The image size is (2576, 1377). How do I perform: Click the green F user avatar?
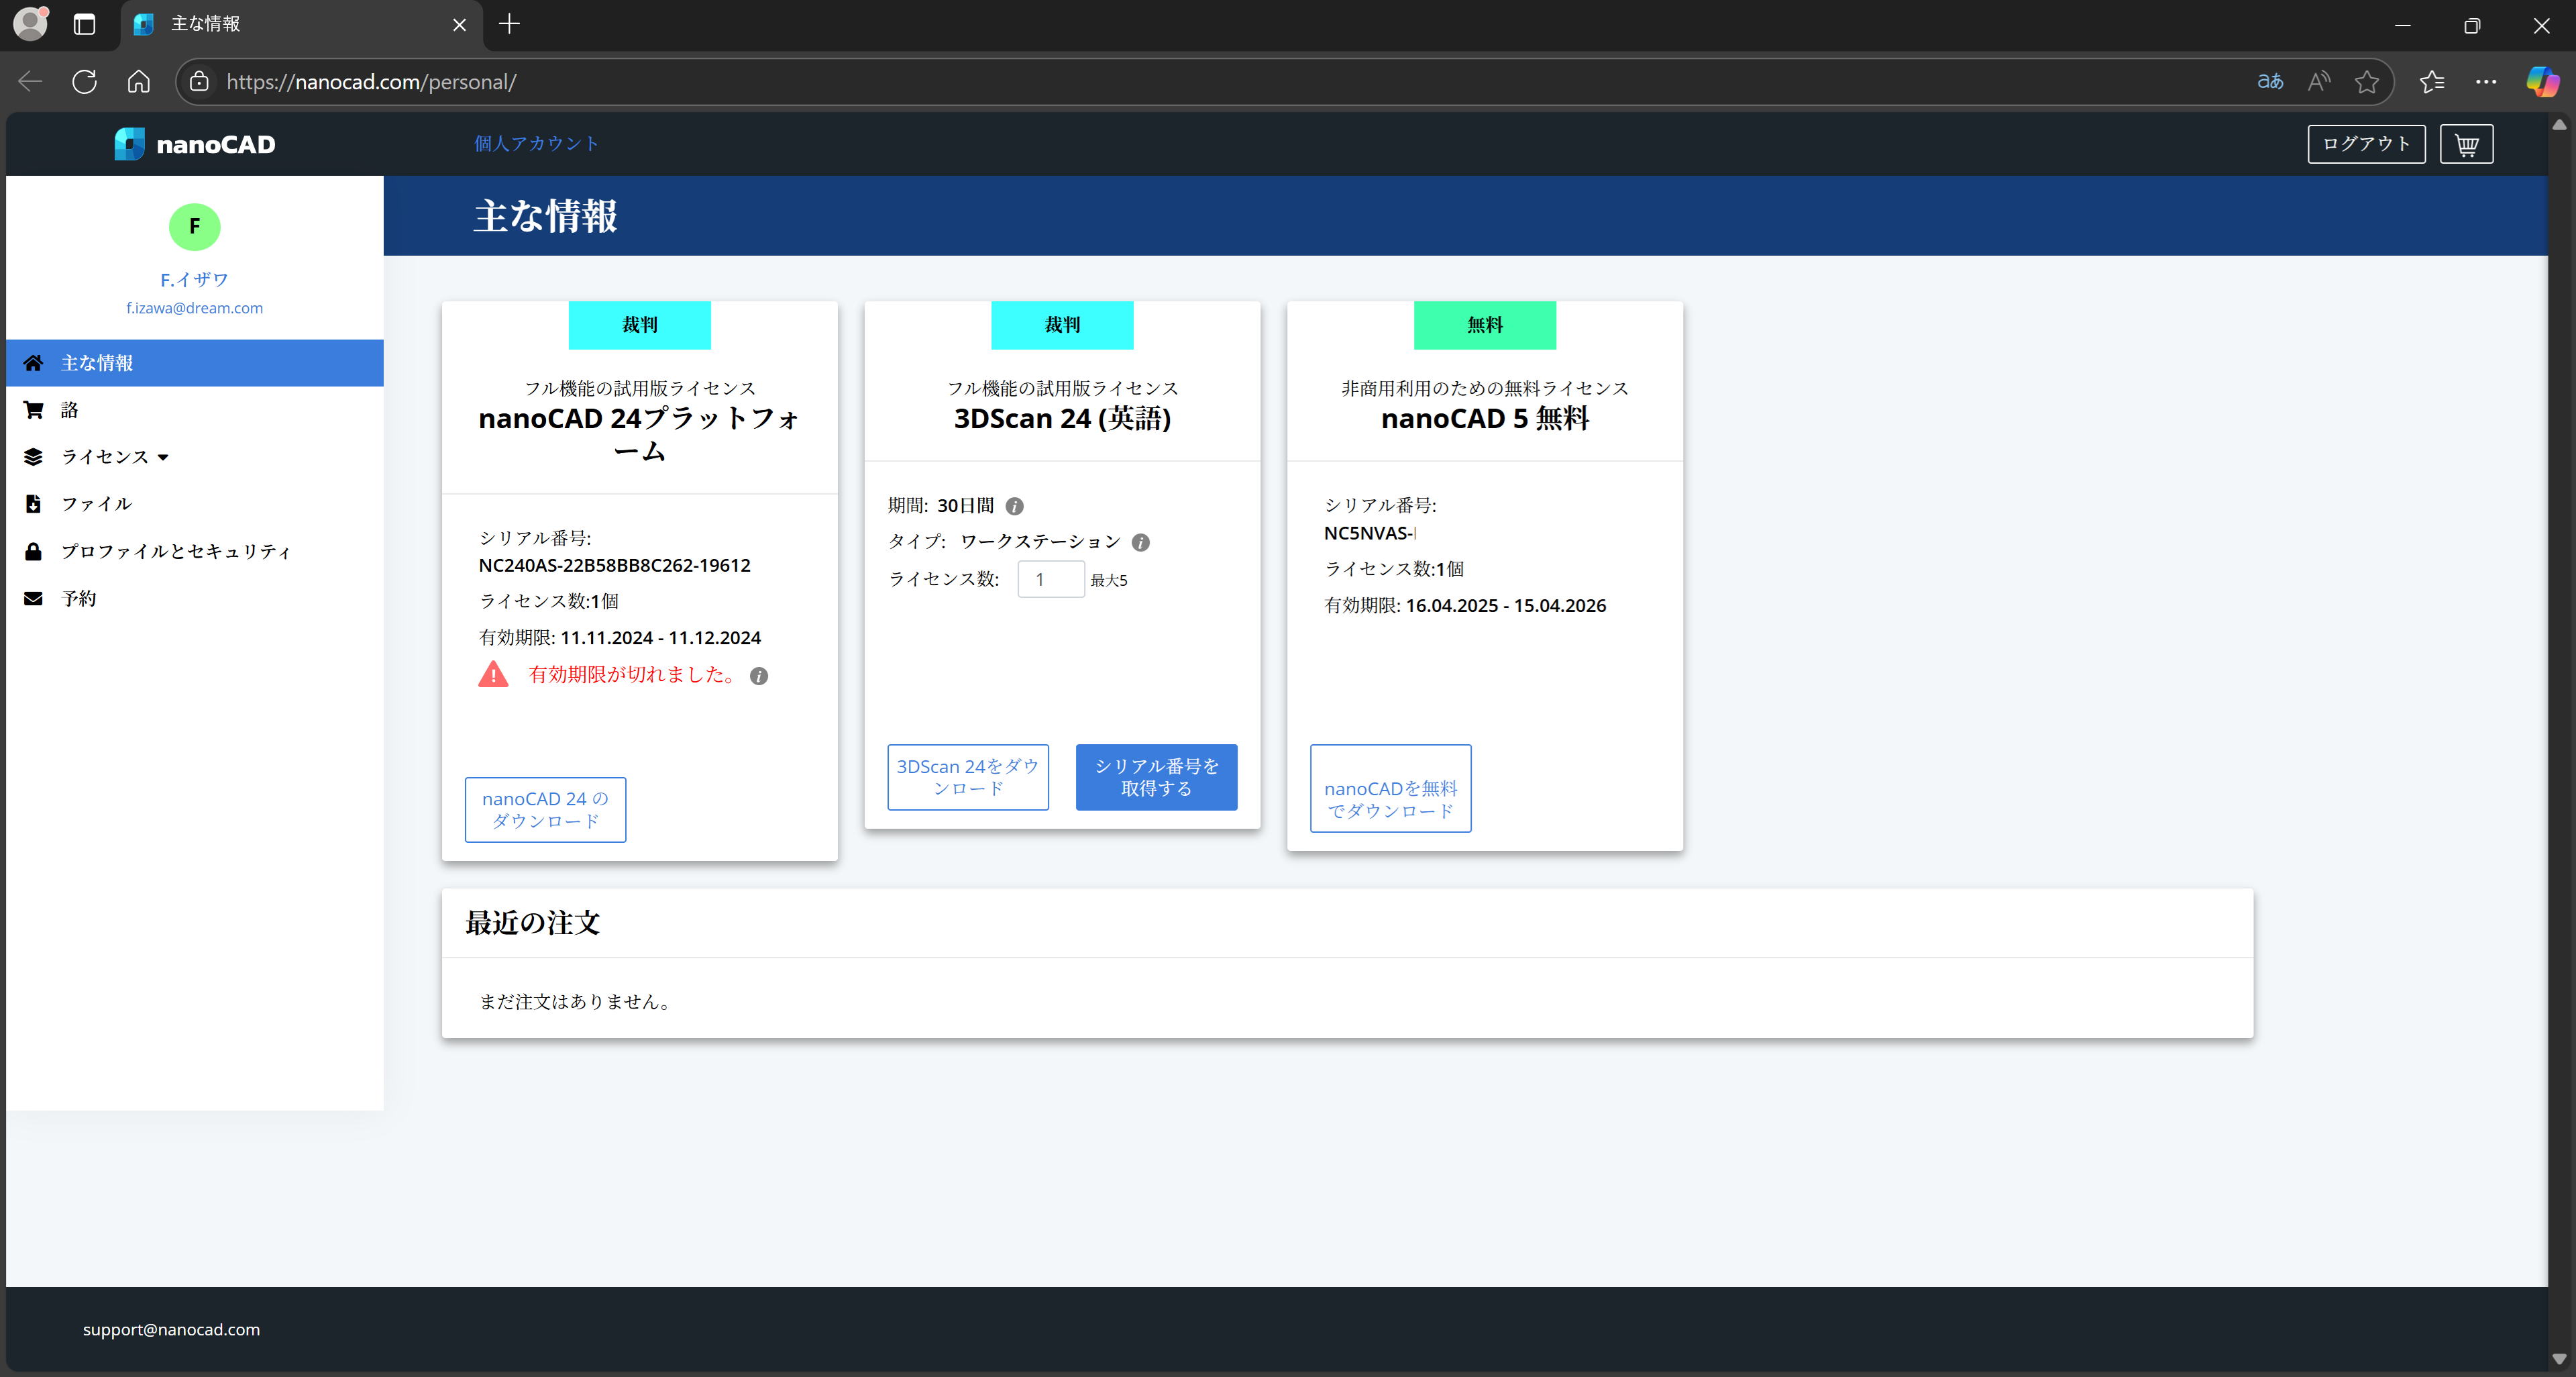194,226
